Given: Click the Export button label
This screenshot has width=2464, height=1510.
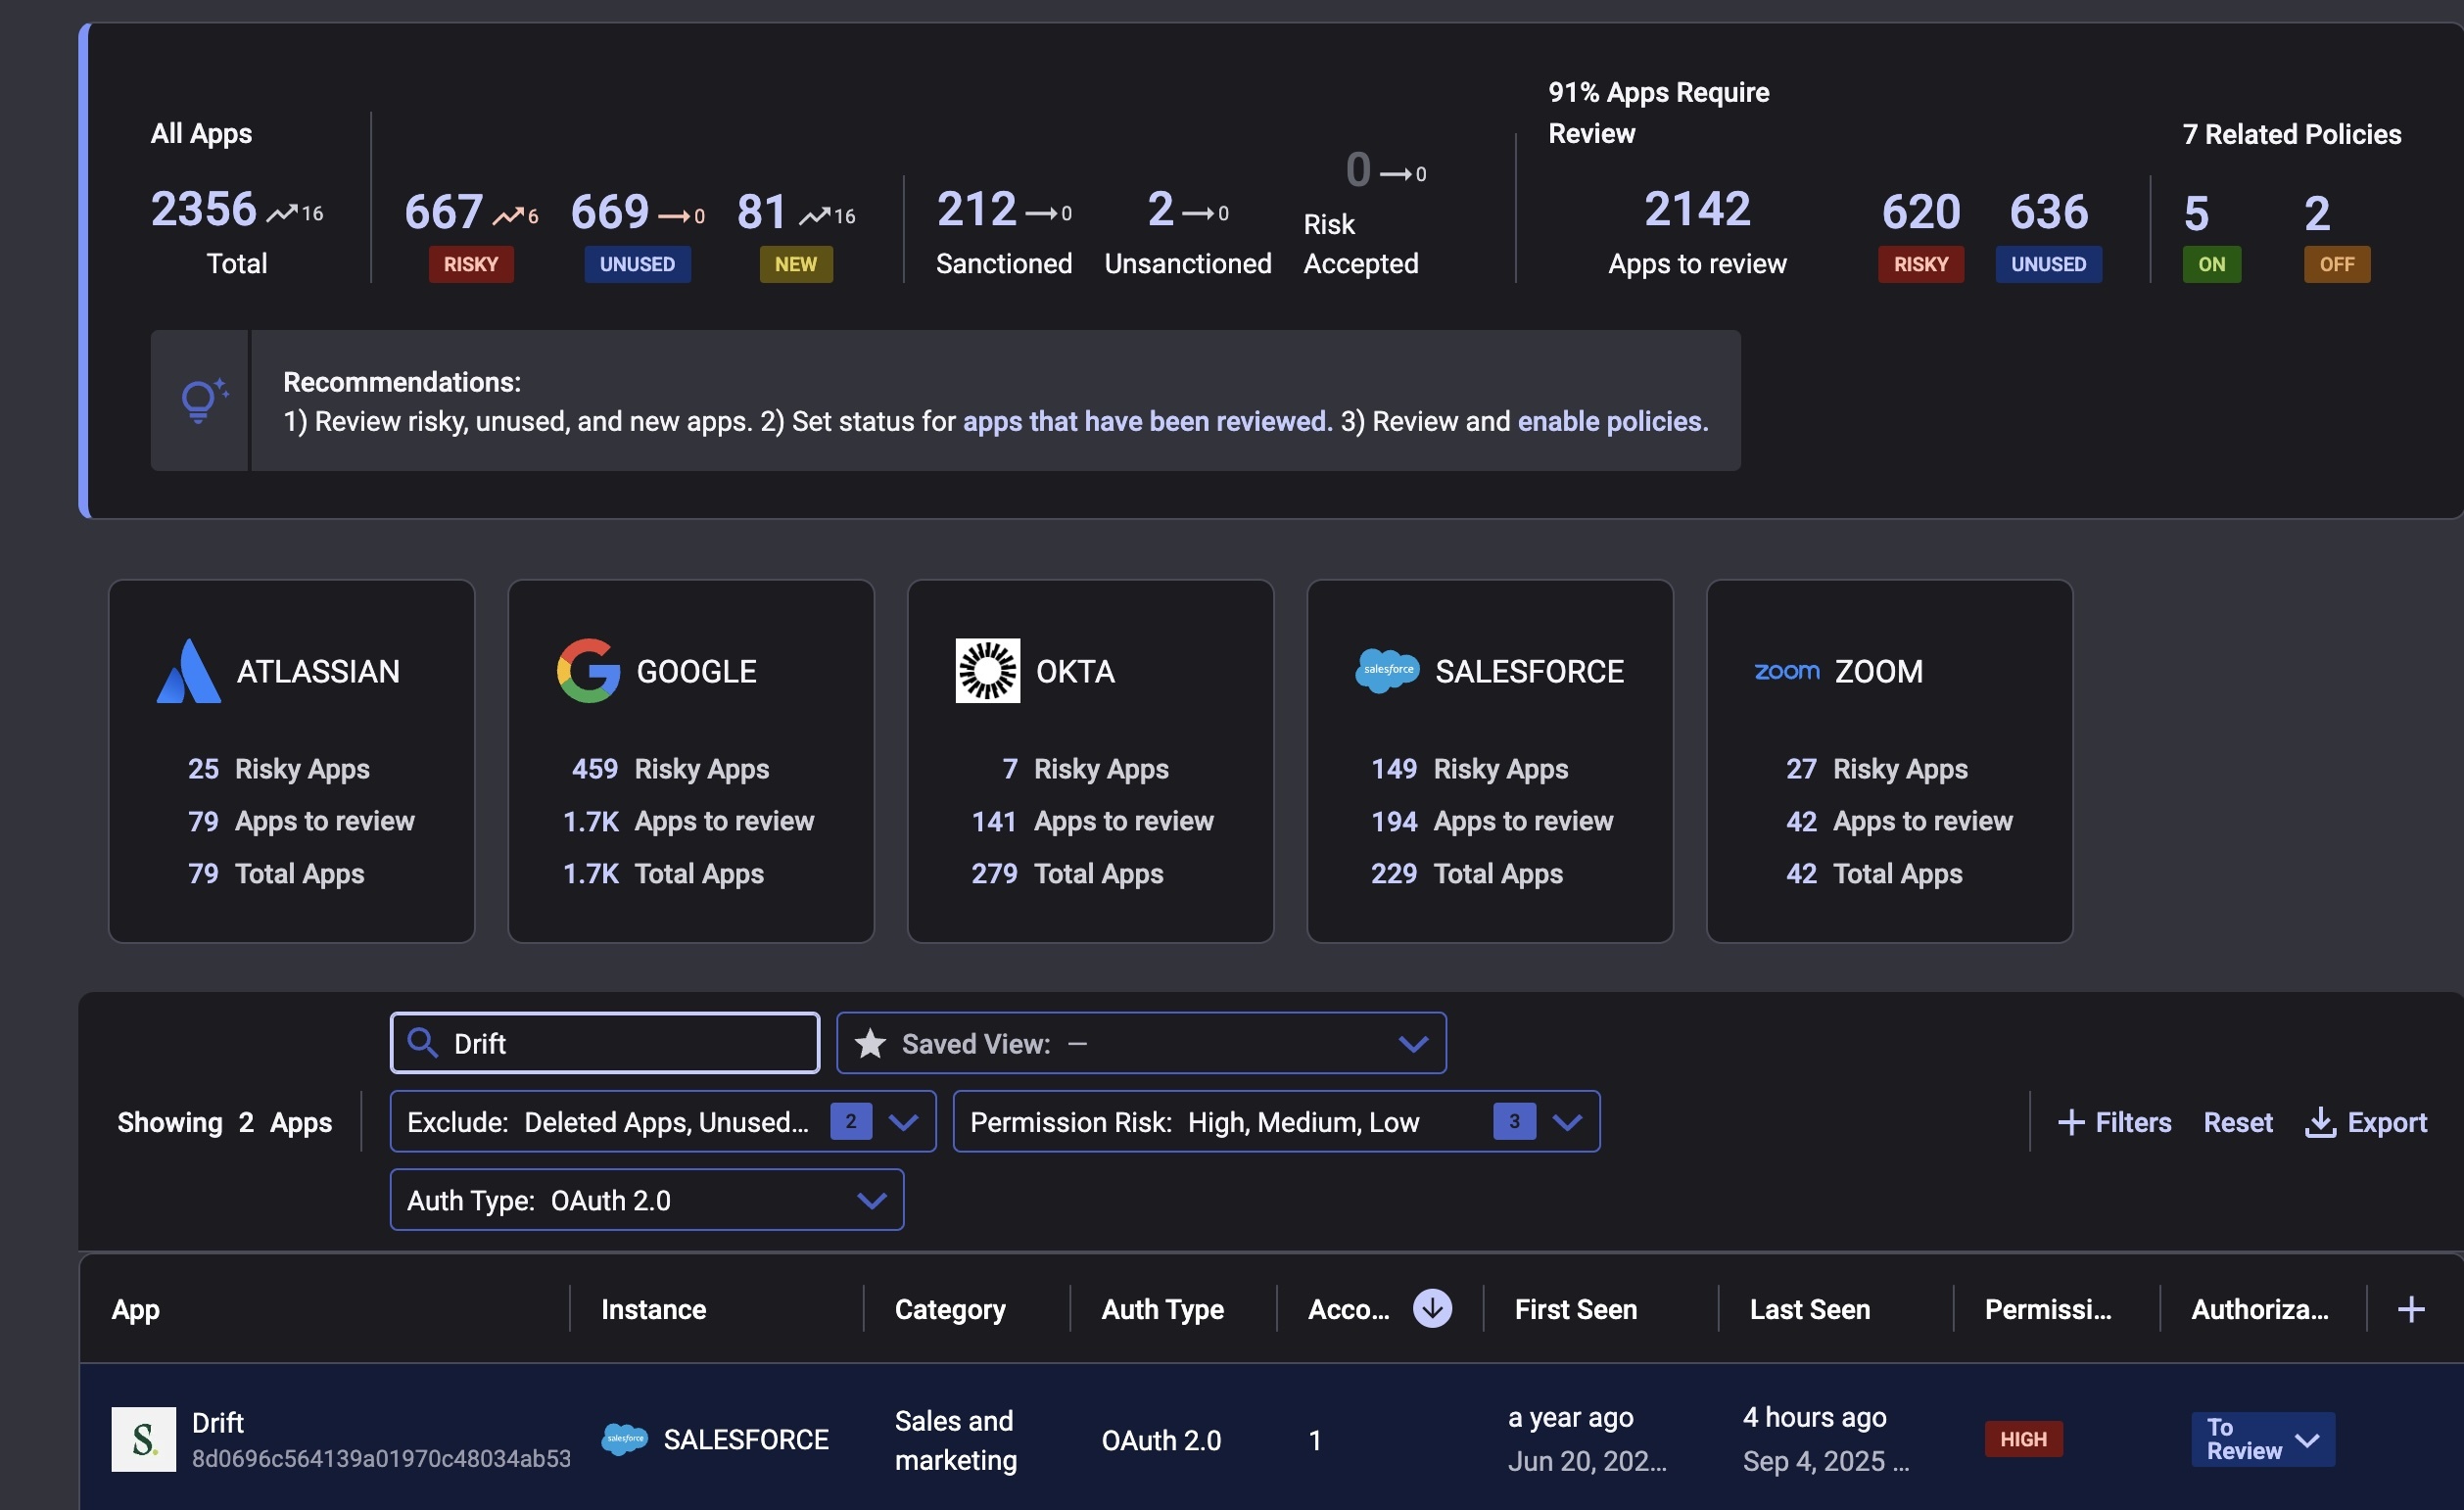Looking at the screenshot, I should click(2386, 1122).
